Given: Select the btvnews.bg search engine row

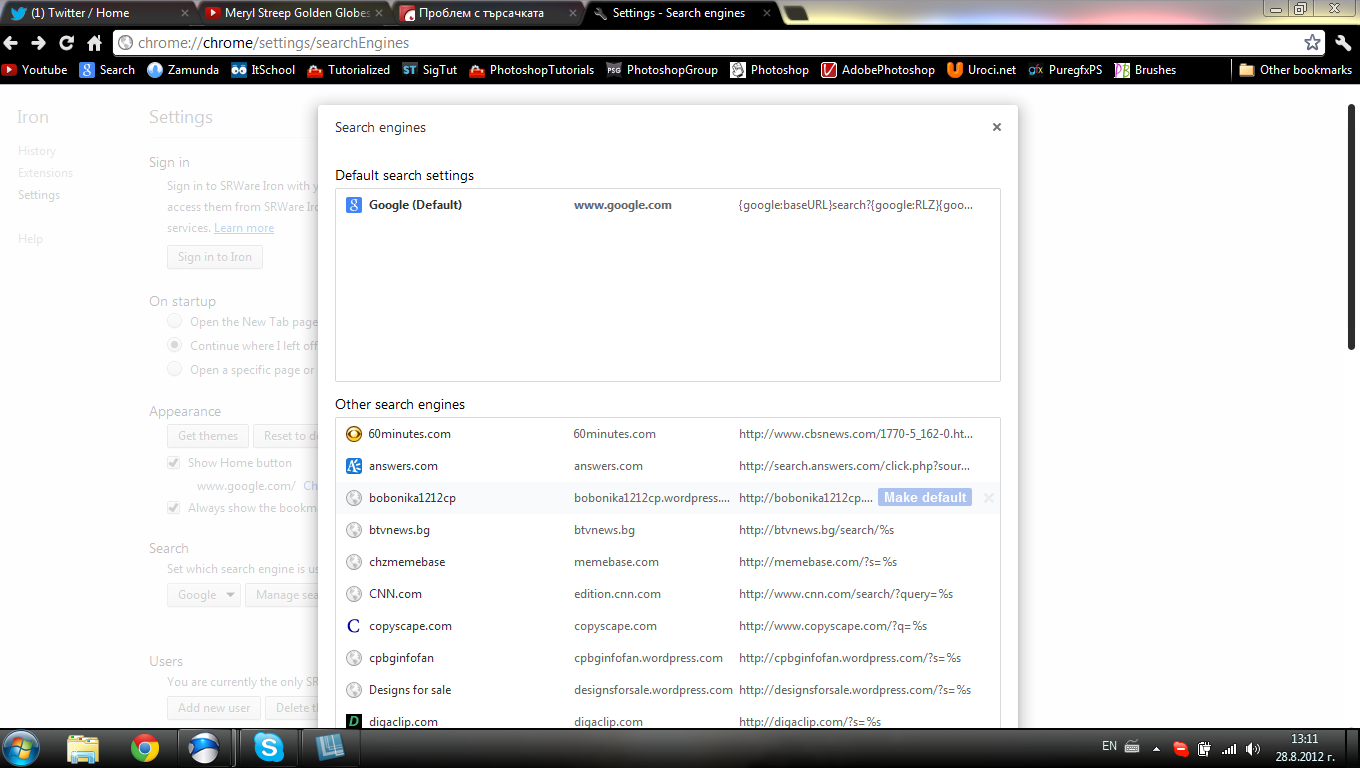Looking at the screenshot, I should click(668, 530).
